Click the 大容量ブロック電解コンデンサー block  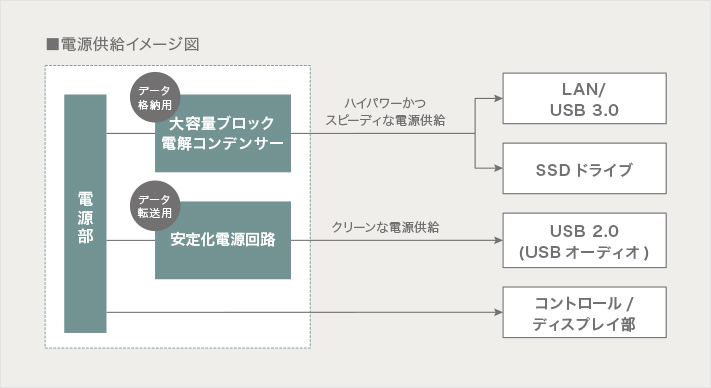click(223, 133)
